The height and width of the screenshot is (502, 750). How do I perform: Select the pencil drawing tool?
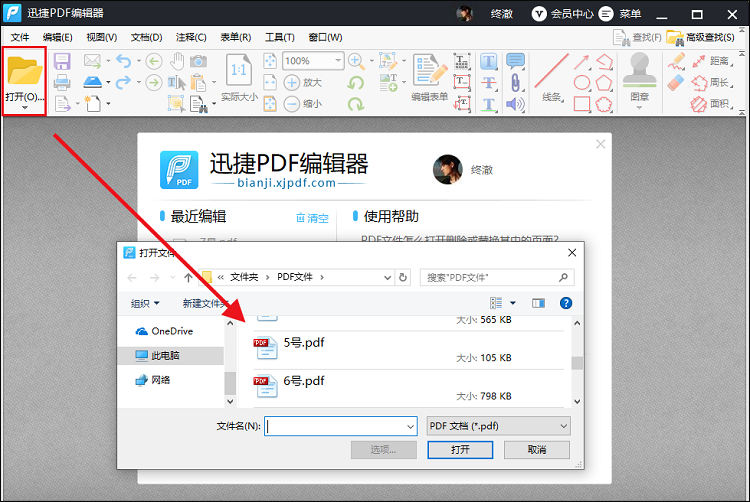[676, 61]
